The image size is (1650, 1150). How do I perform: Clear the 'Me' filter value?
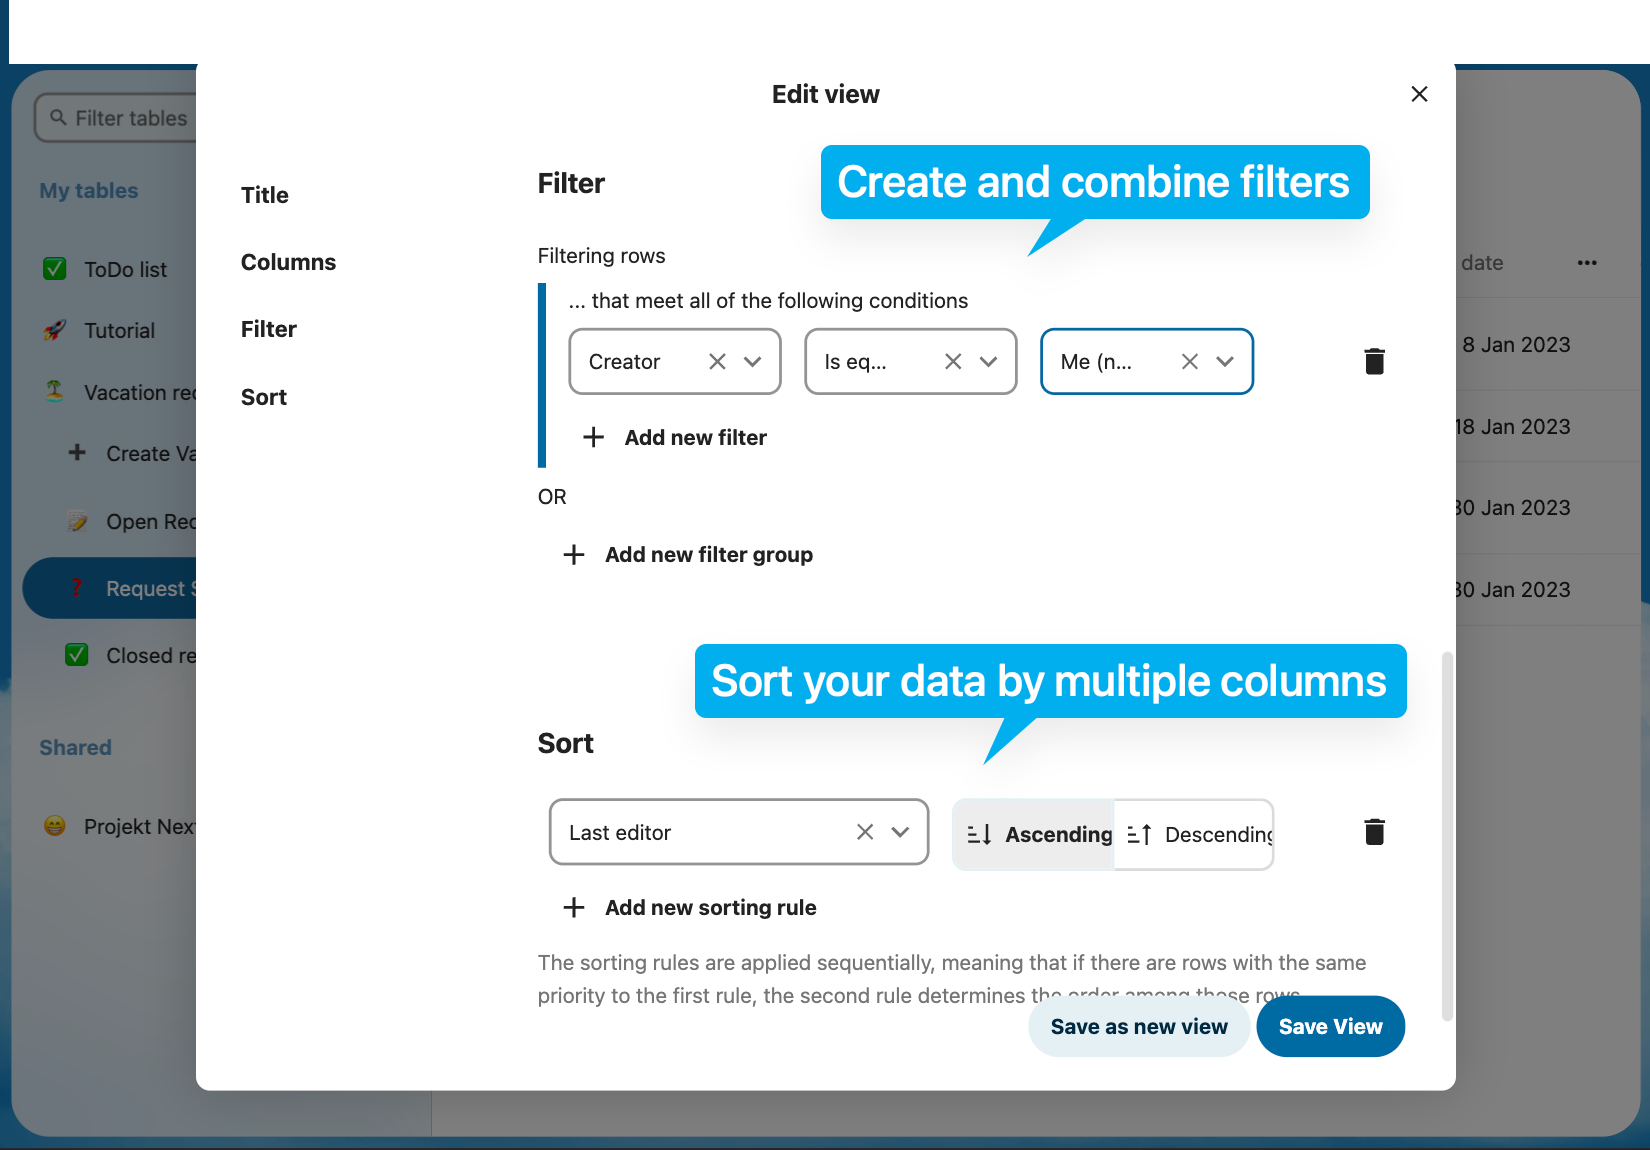tap(1189, 362)
